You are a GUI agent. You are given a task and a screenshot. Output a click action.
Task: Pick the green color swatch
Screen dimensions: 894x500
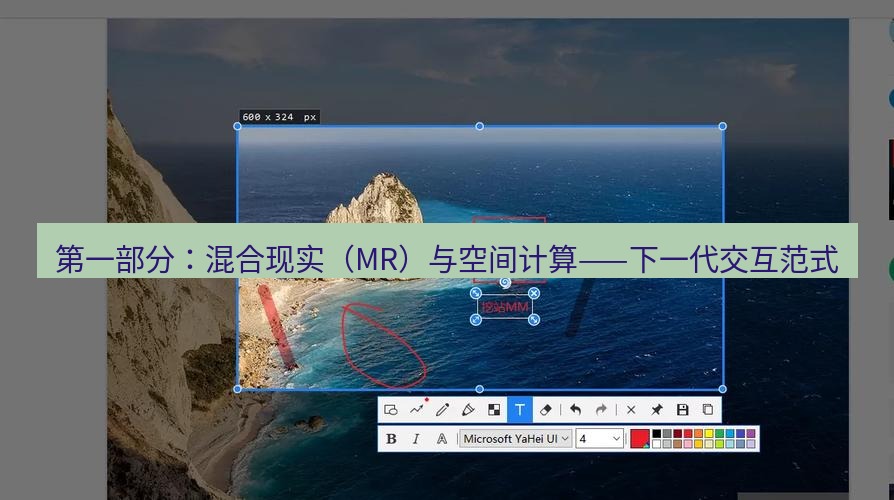tap(720, 433)
